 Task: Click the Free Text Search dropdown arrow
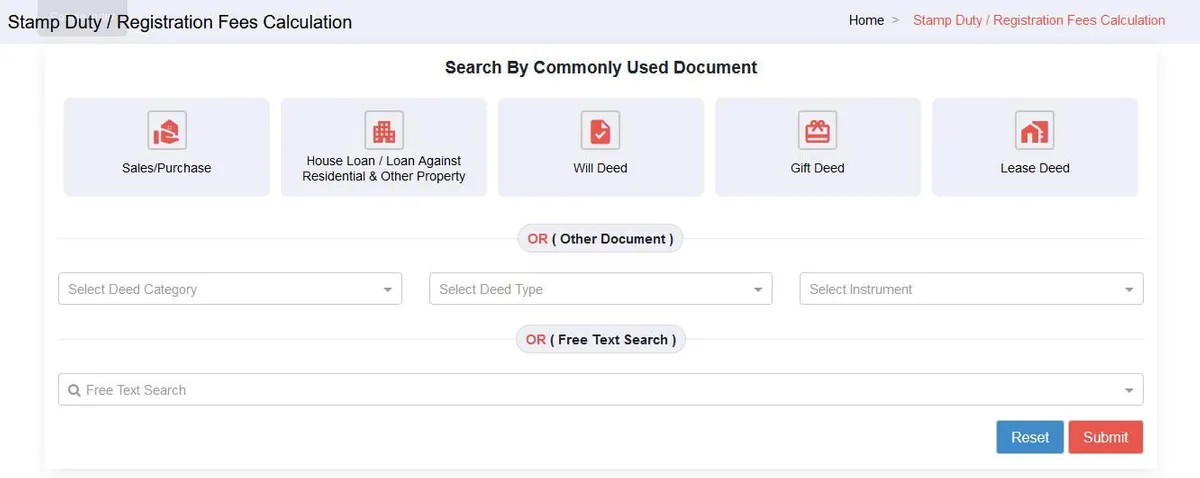tap(1129, 390)
